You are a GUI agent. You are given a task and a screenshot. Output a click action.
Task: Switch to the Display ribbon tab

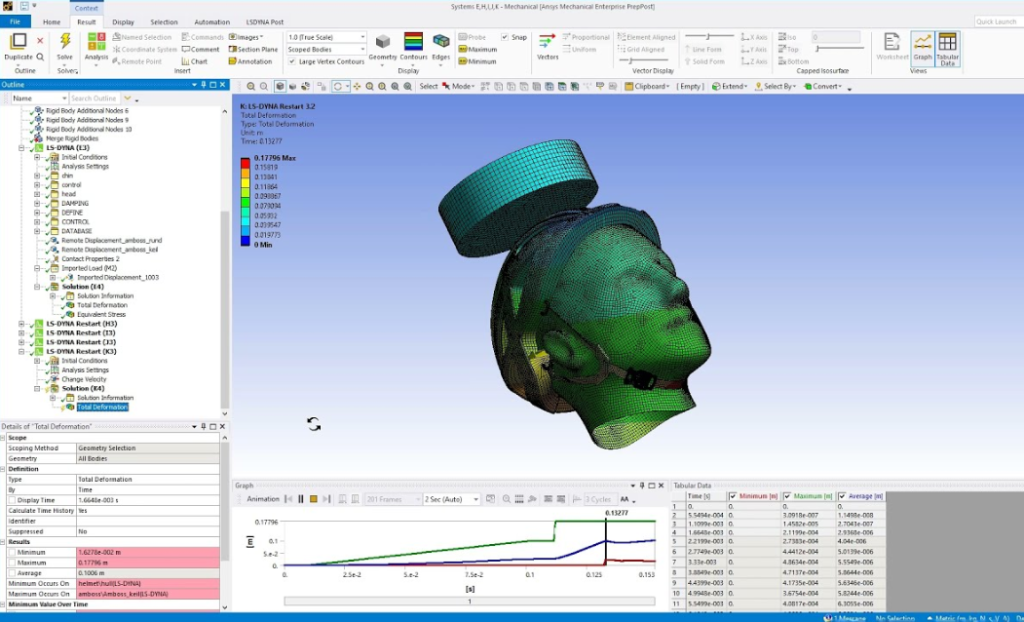[123, 21]
